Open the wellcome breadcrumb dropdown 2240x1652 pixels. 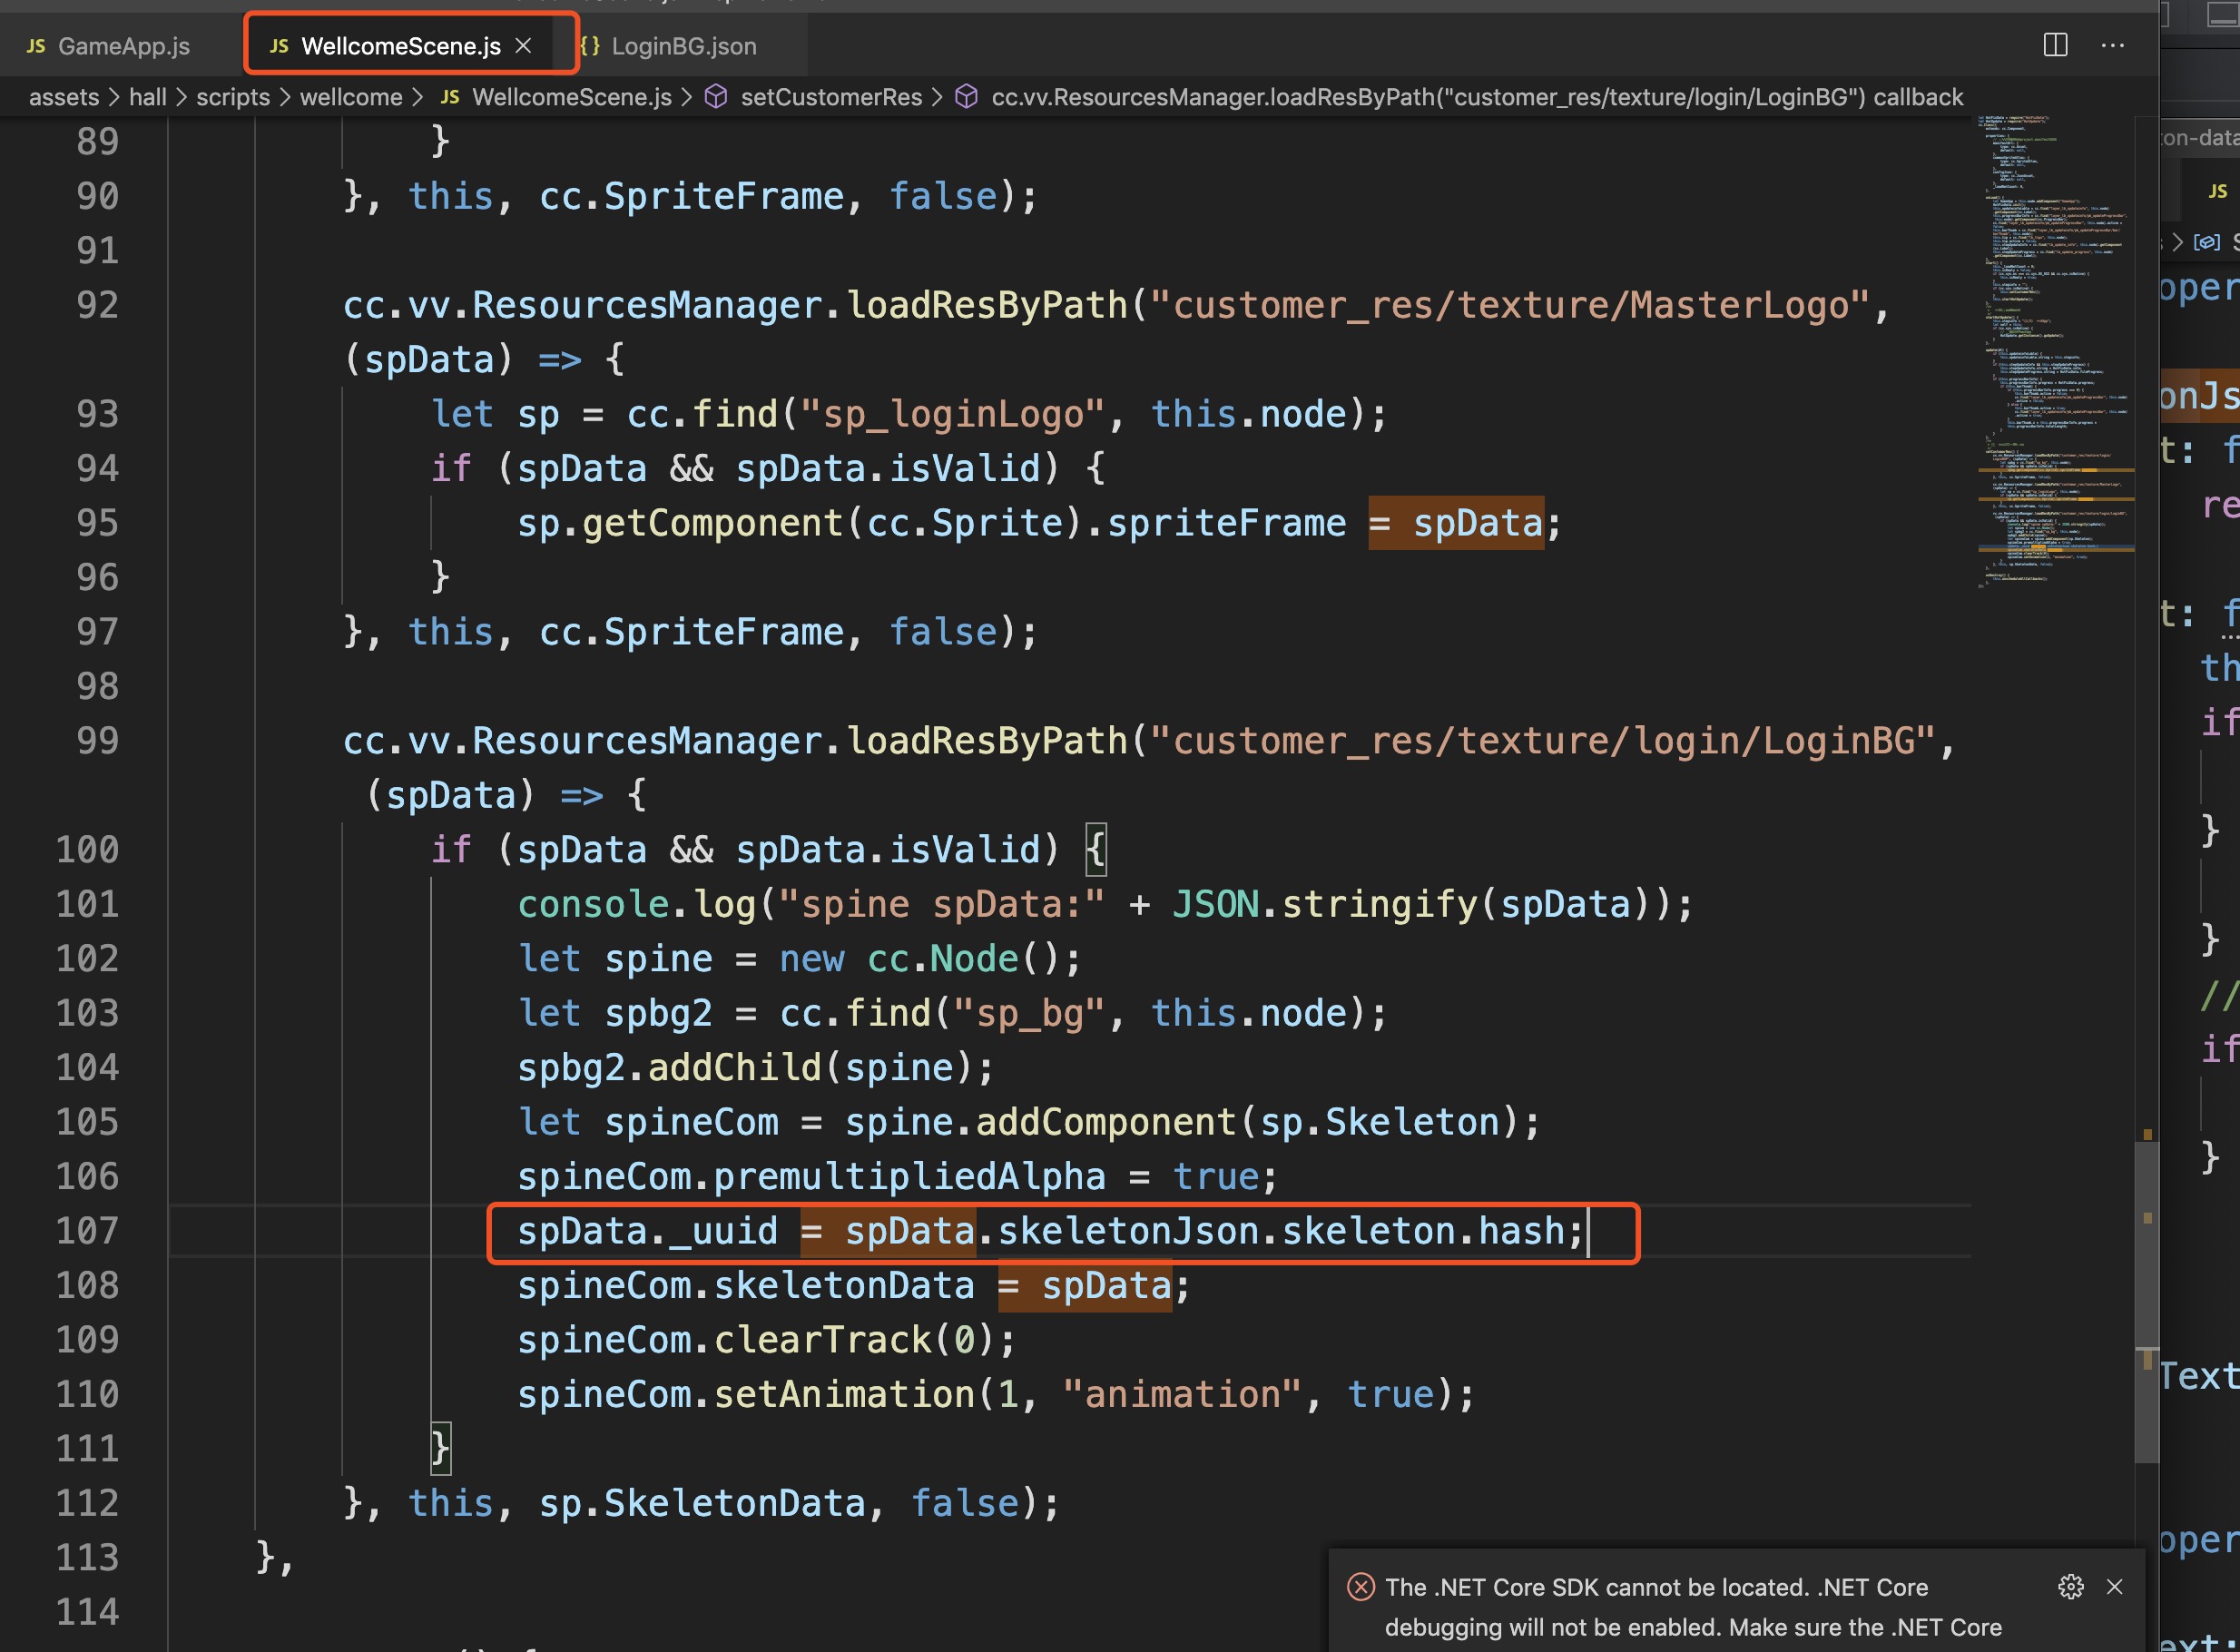click(x=350, y=97)
